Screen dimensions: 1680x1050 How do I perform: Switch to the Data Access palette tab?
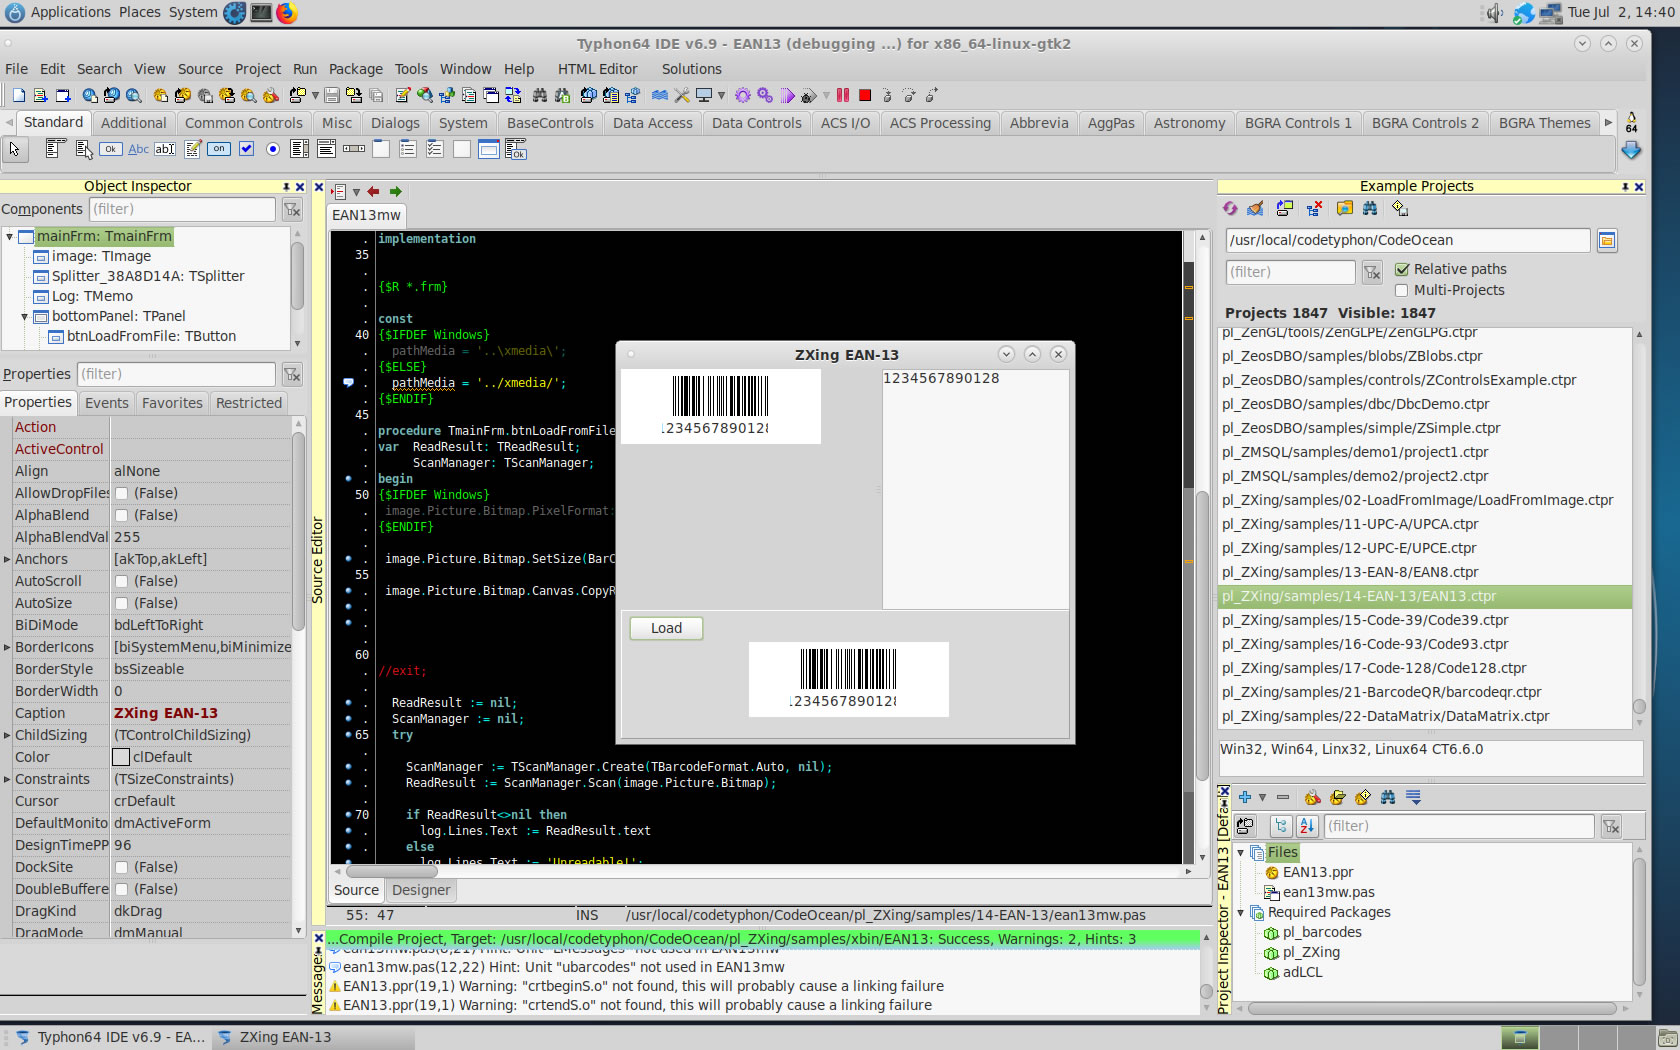pyautogui.click(x=652, y=123)
